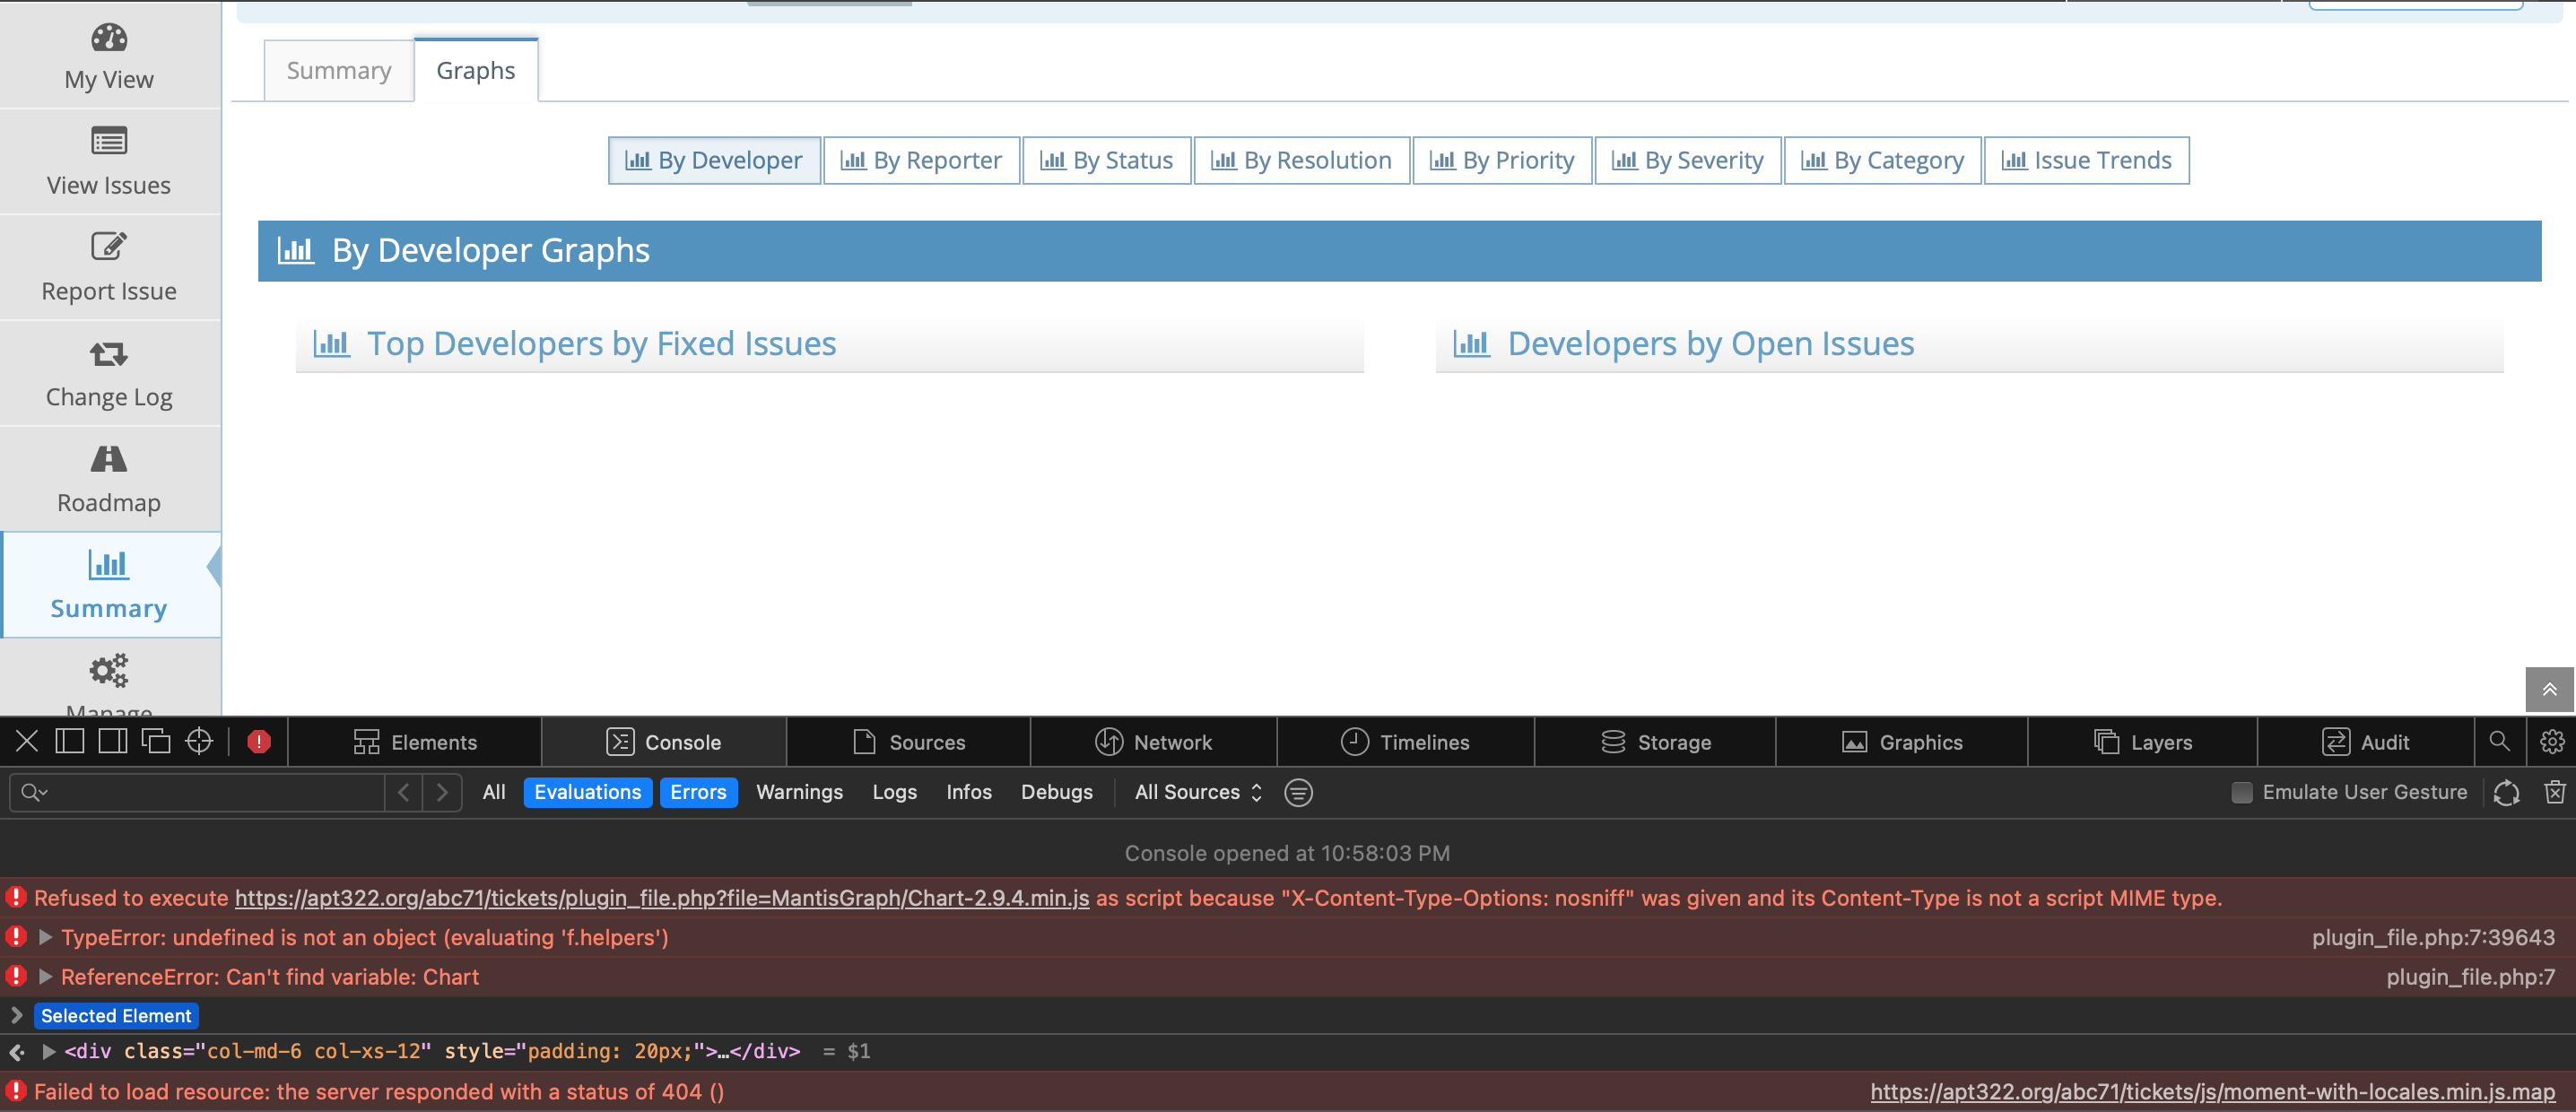Screen dimensions: 2576x1112
Task: Expand the ReferenceError Chart message
Action: [45, 977]
